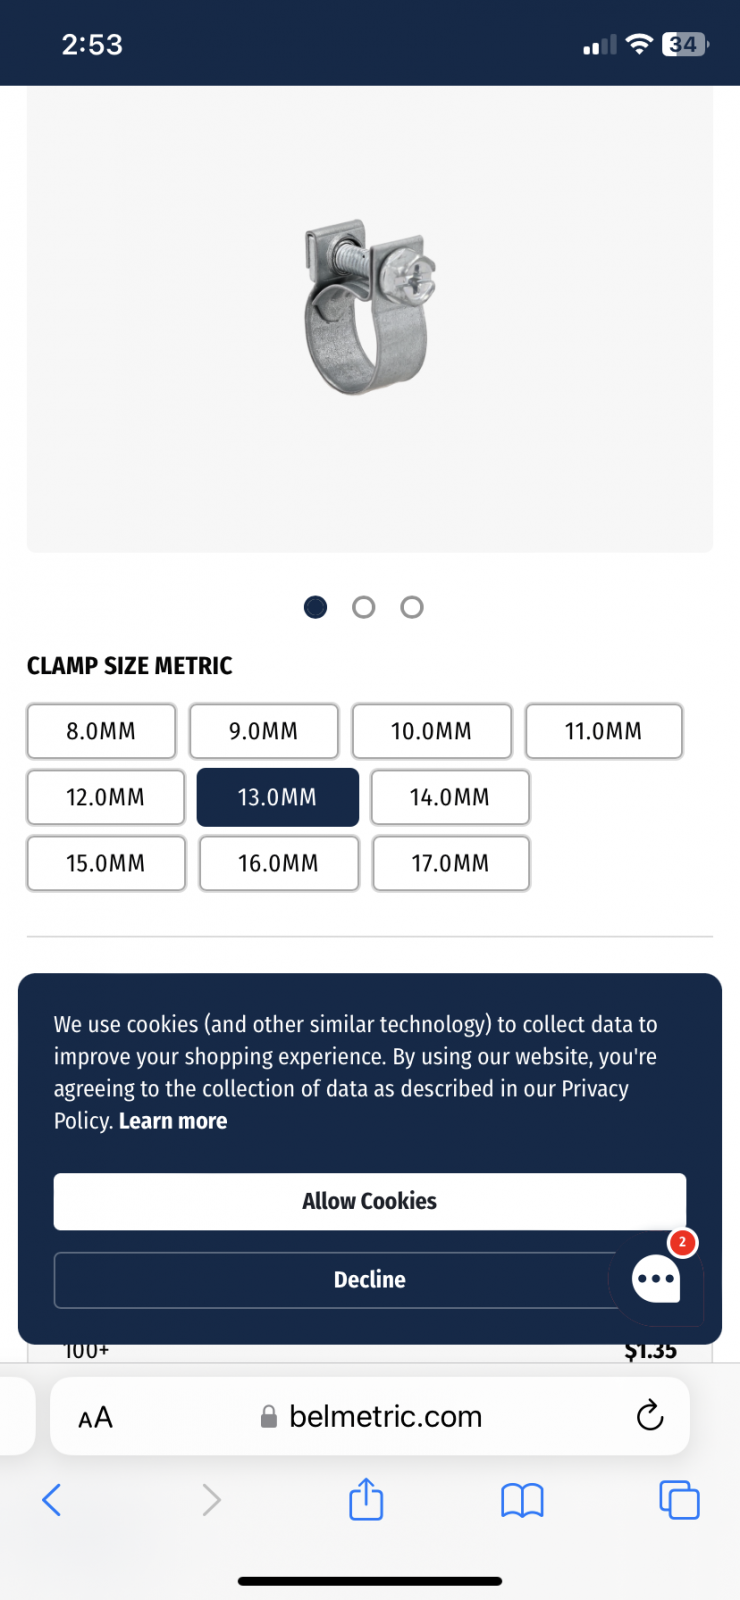This screenshot has width=740, height=1600.
Task: Pick the 16.0MM clamp size
Action: pos(278,863)
